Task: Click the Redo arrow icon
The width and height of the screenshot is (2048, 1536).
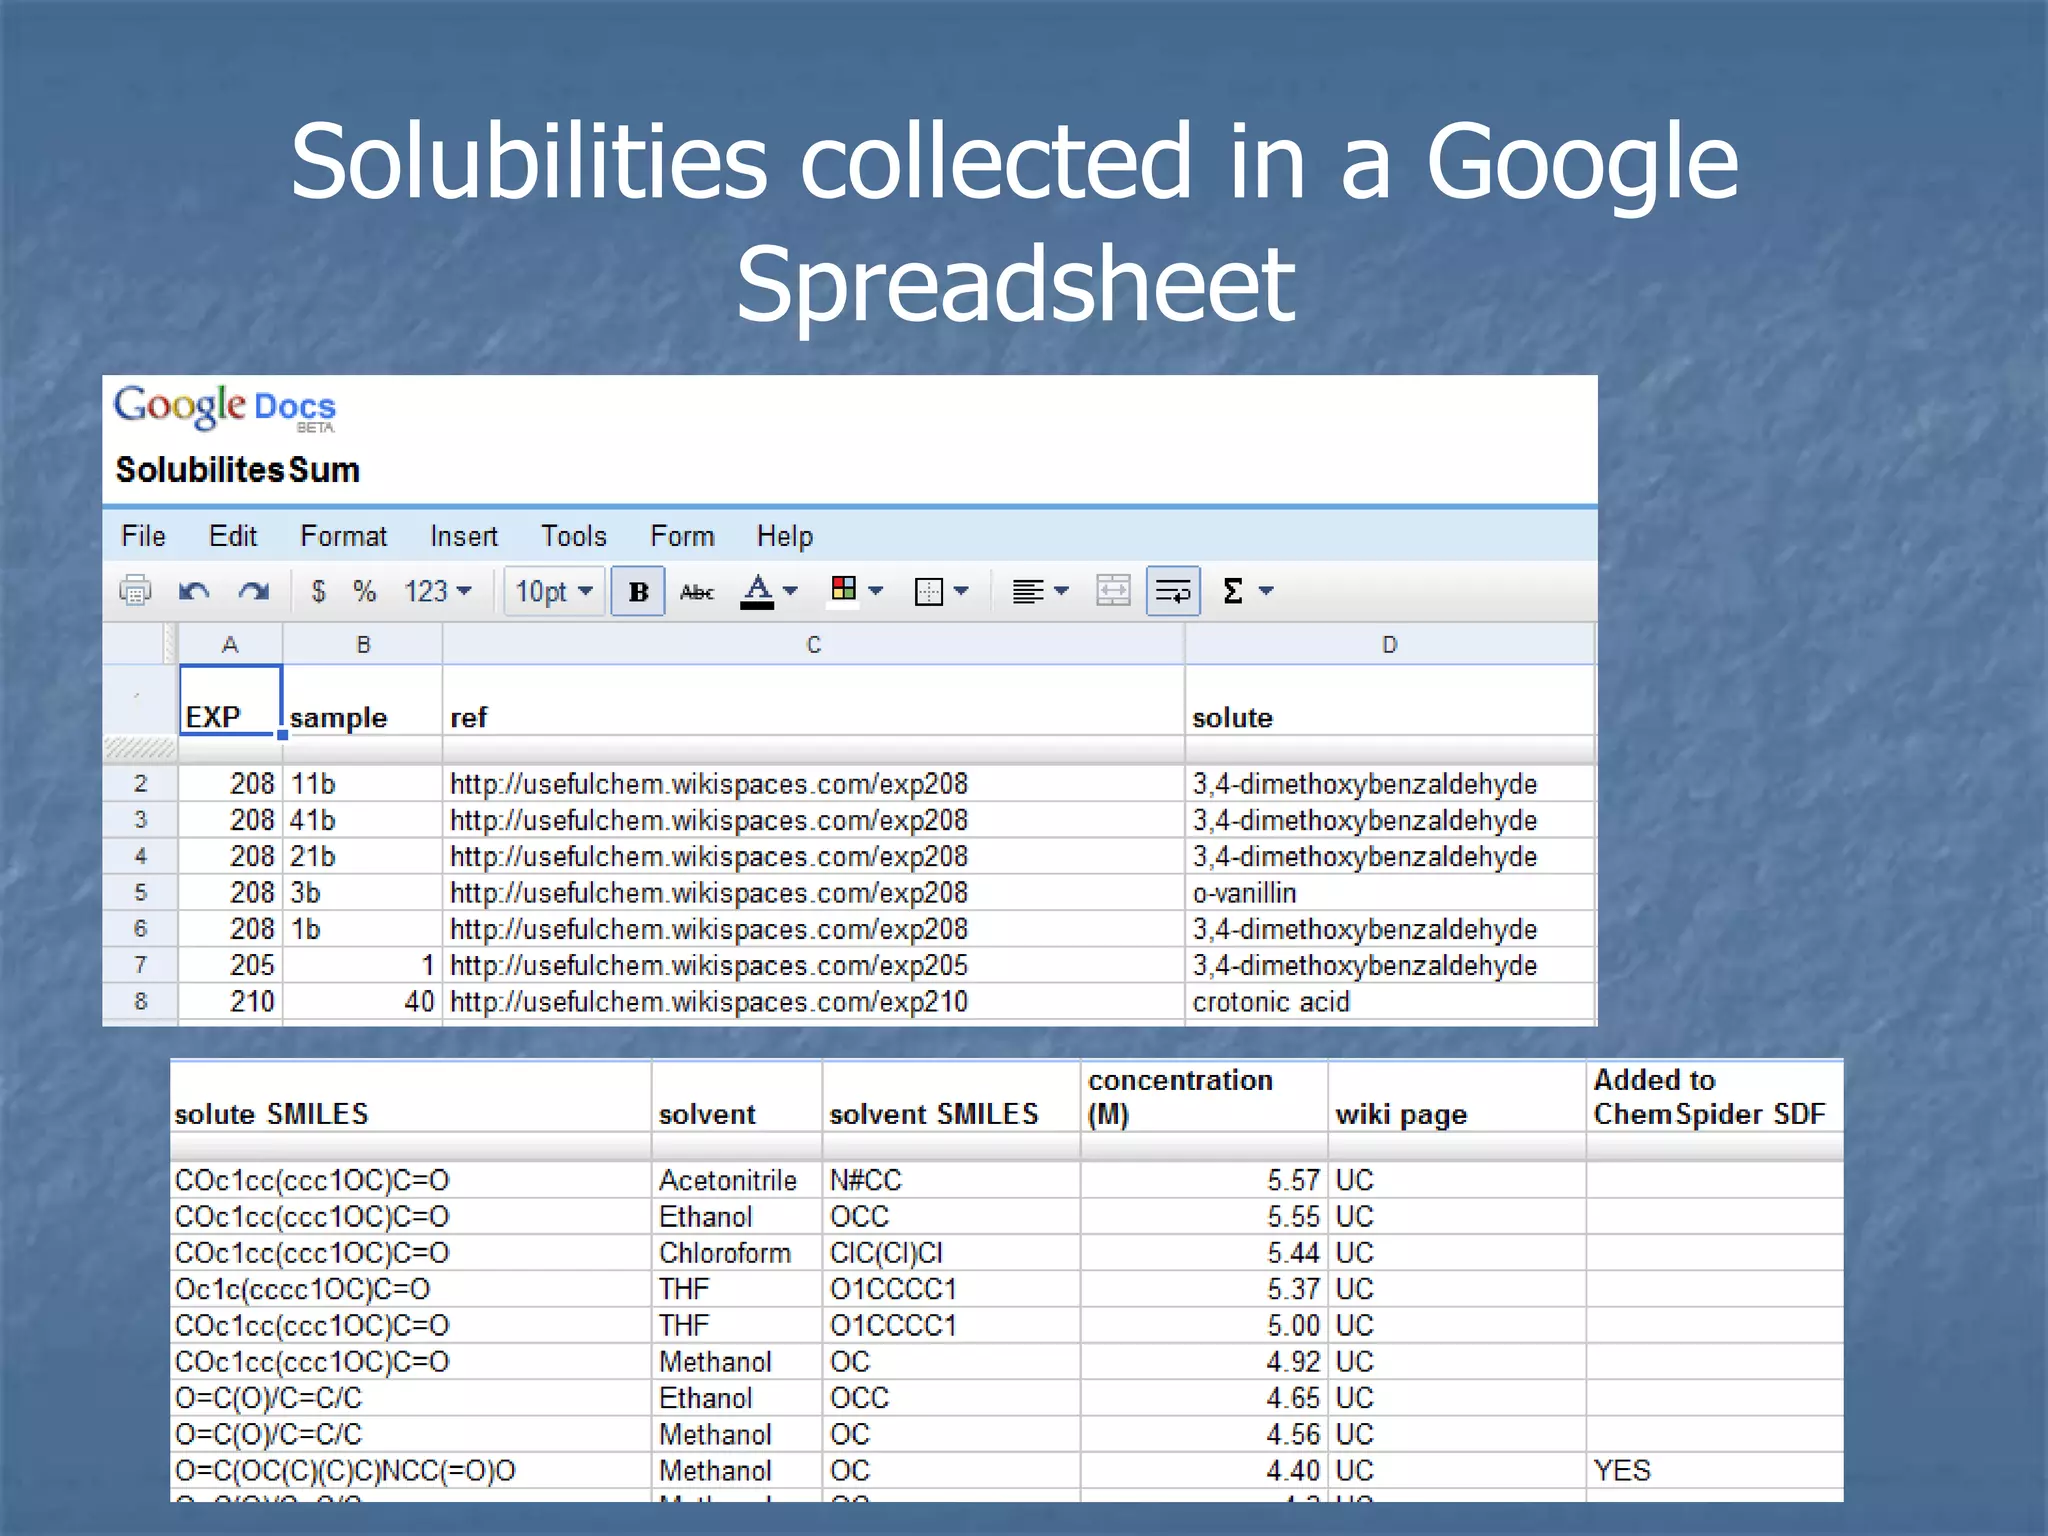Action: (254, 591)
